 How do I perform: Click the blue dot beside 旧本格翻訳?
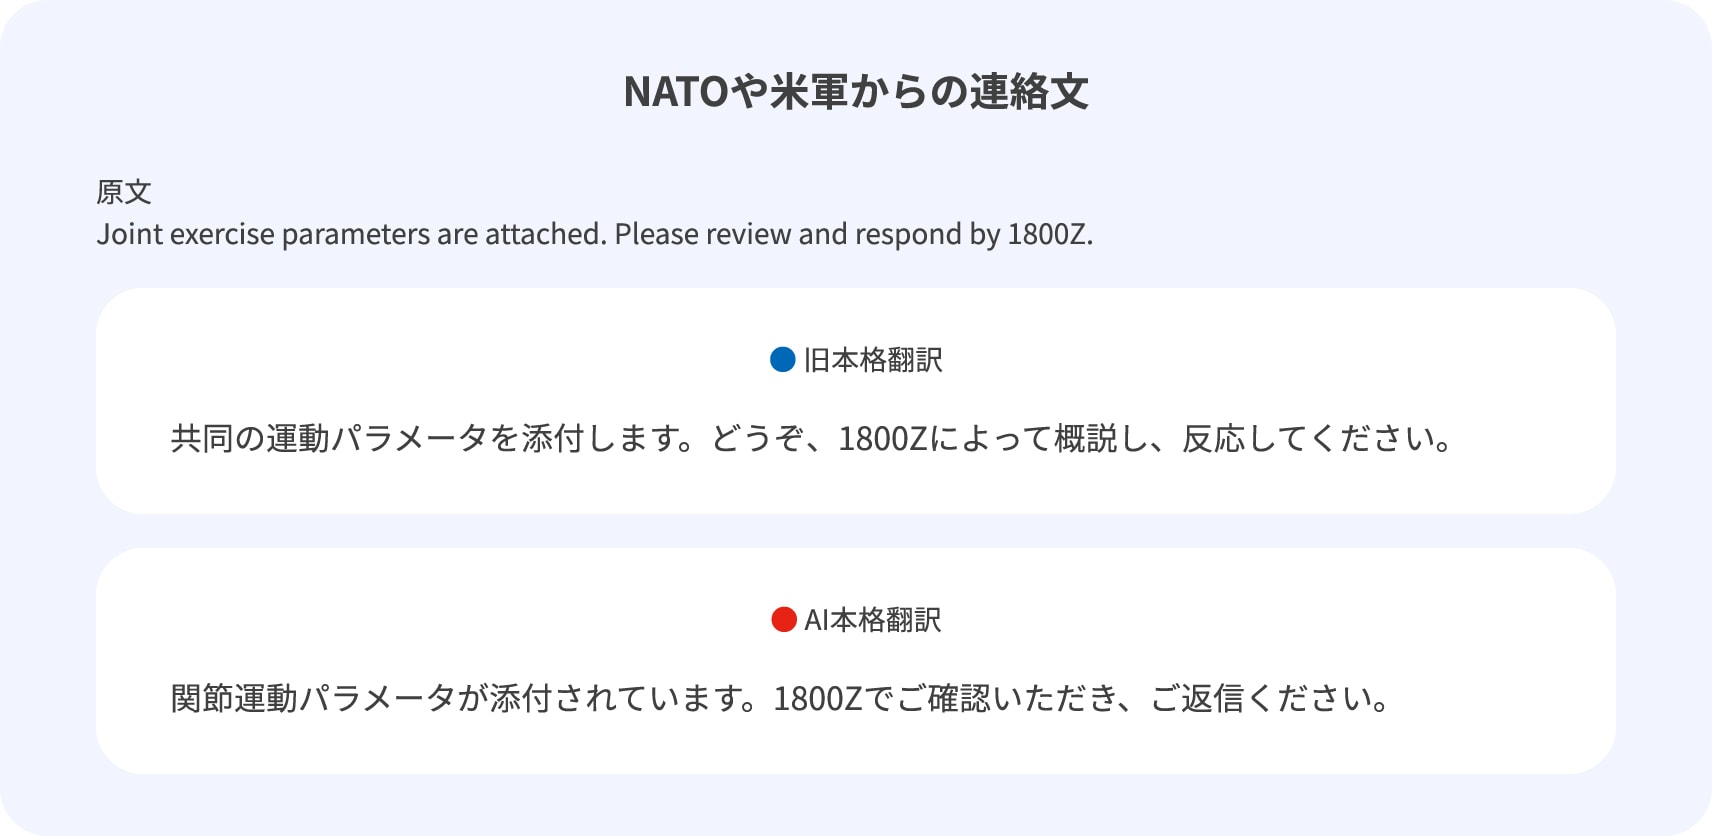[x=782, y=360]
